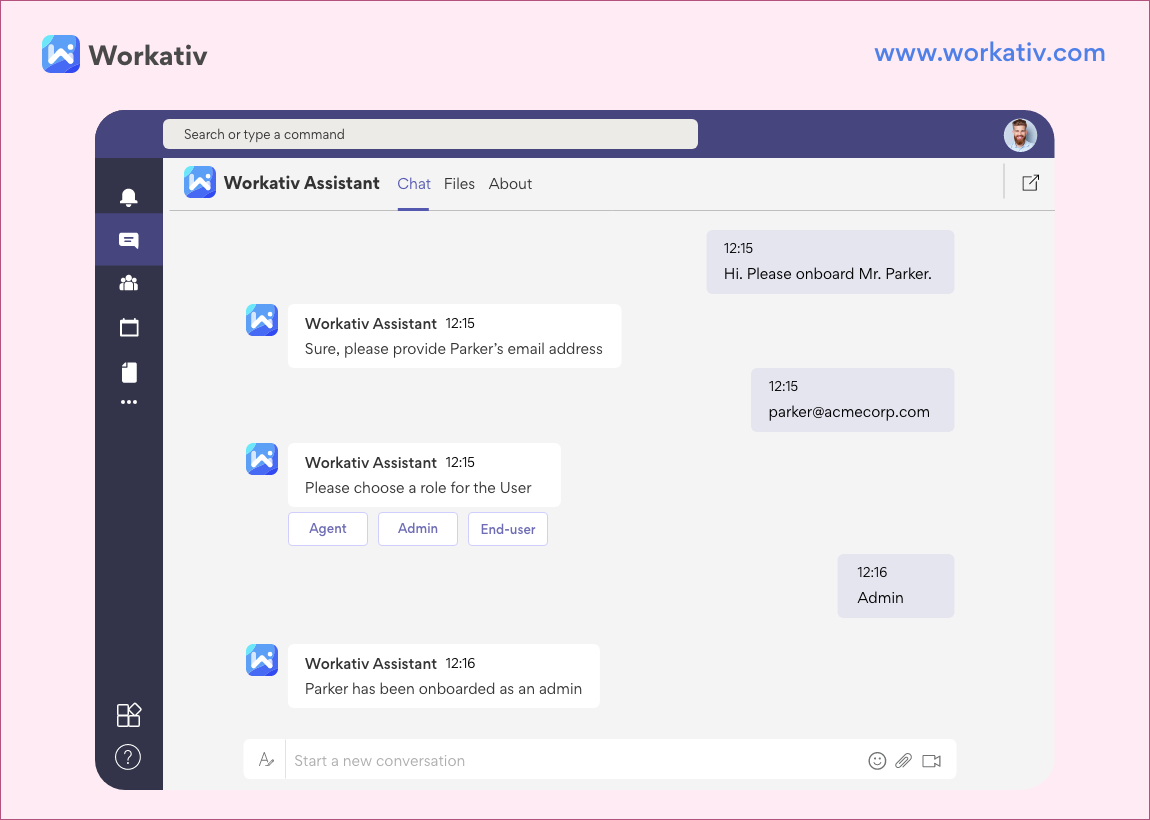Choose the Agent role button

[328, 529]
